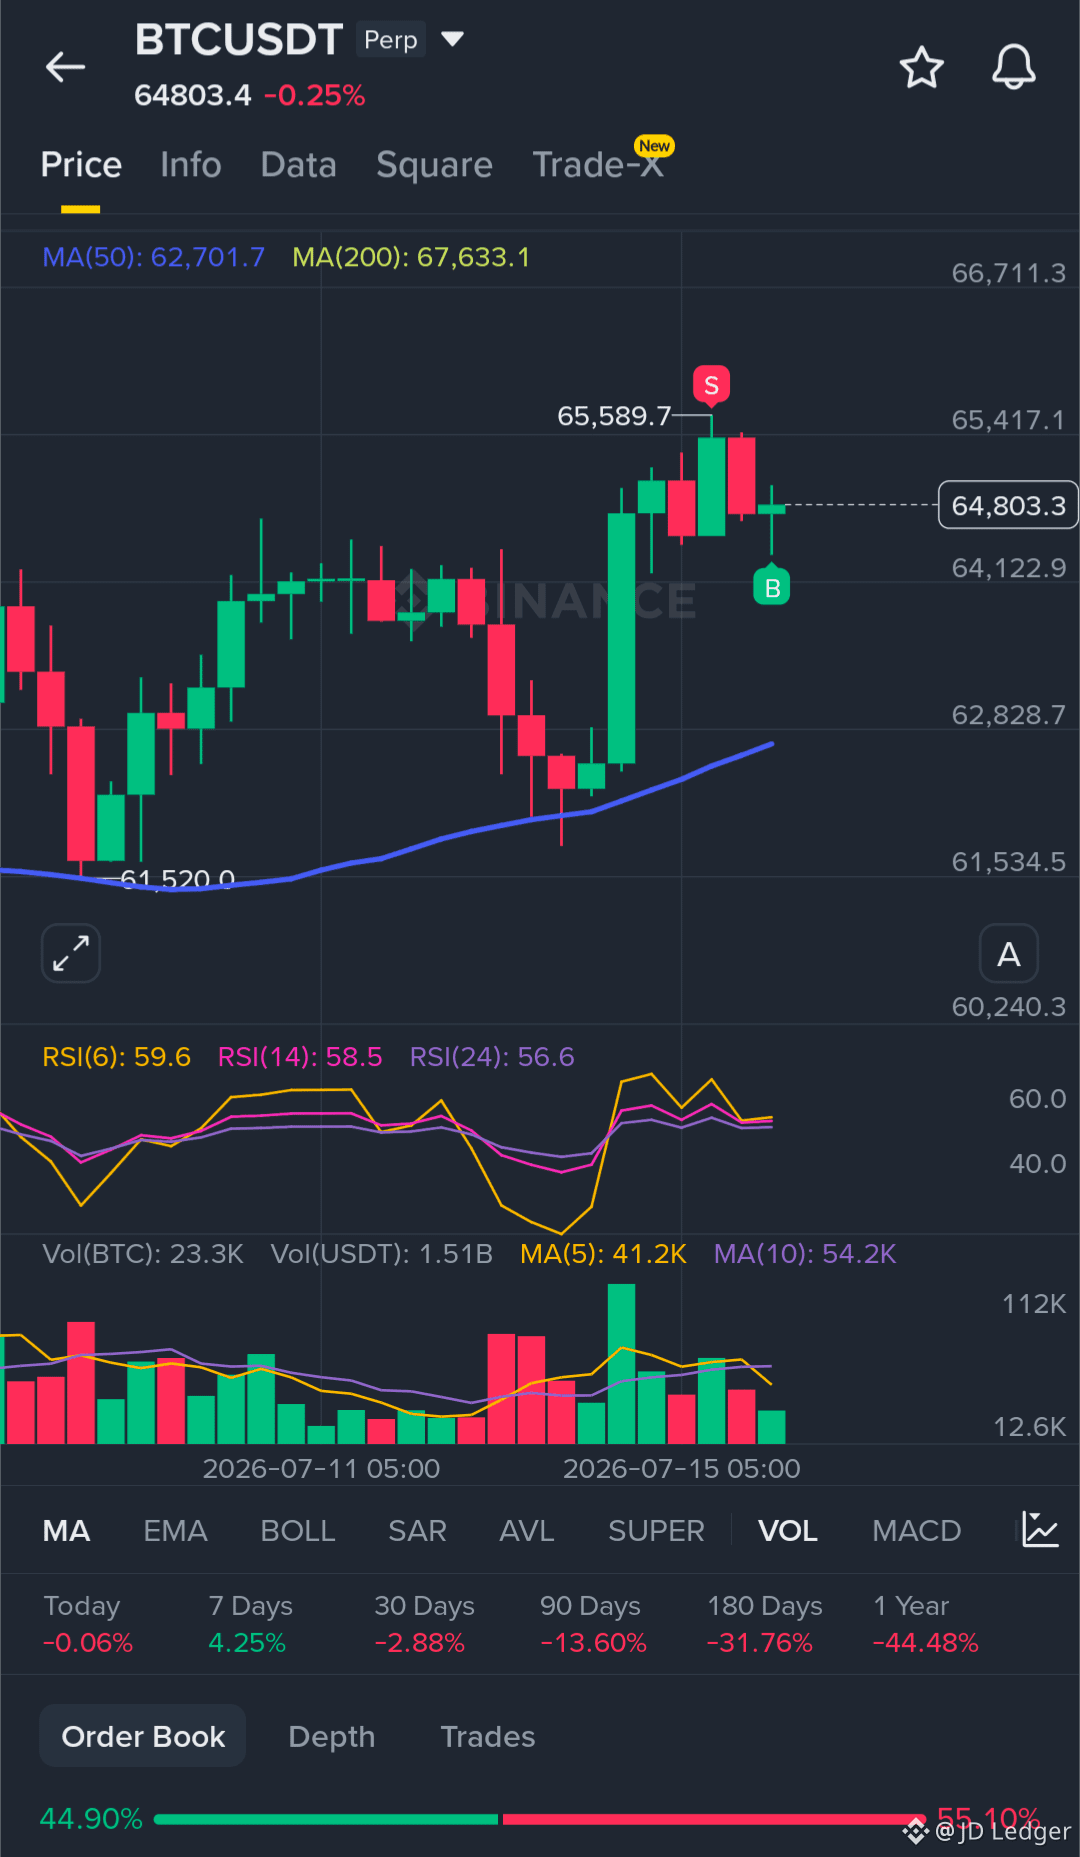The image size is (1080, 1857).
Task: Tap the green 44.90% buy ratio bar
Action: [x=326, y=1819]
